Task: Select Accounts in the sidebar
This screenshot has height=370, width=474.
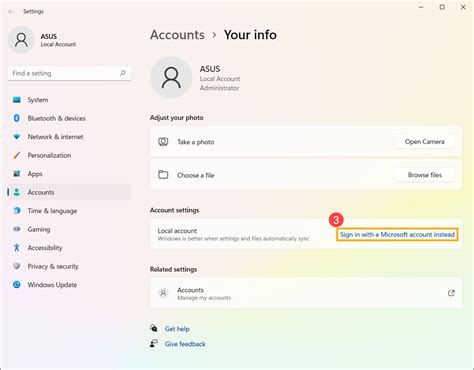Action: tap(69, 192)
